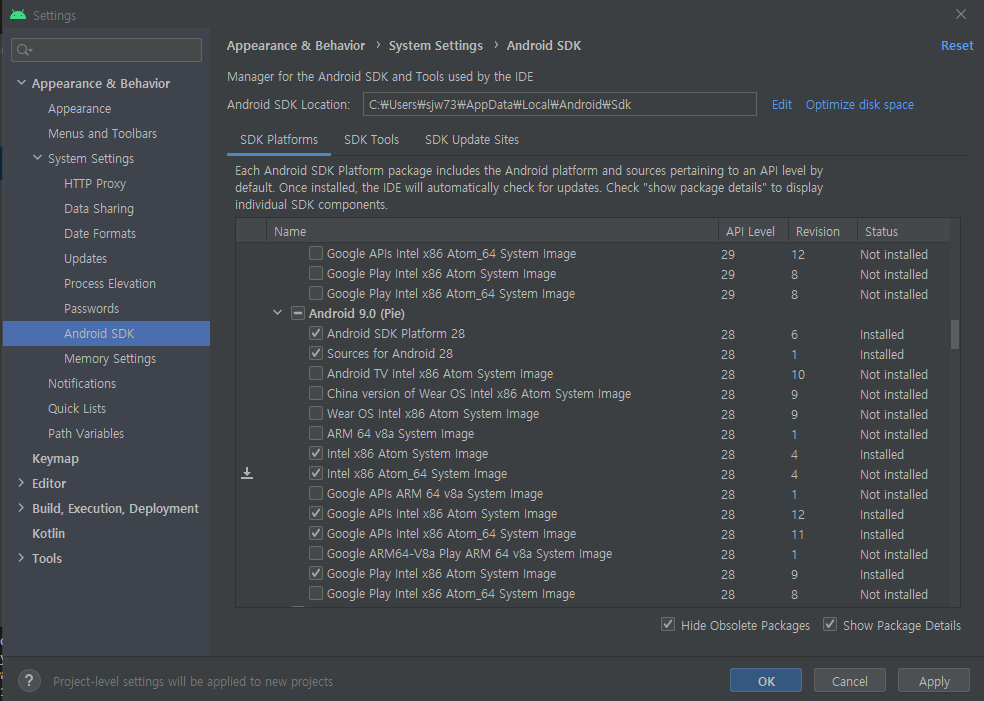Click Optimize disk space link
984x701 pixels.
pos(860,104)
